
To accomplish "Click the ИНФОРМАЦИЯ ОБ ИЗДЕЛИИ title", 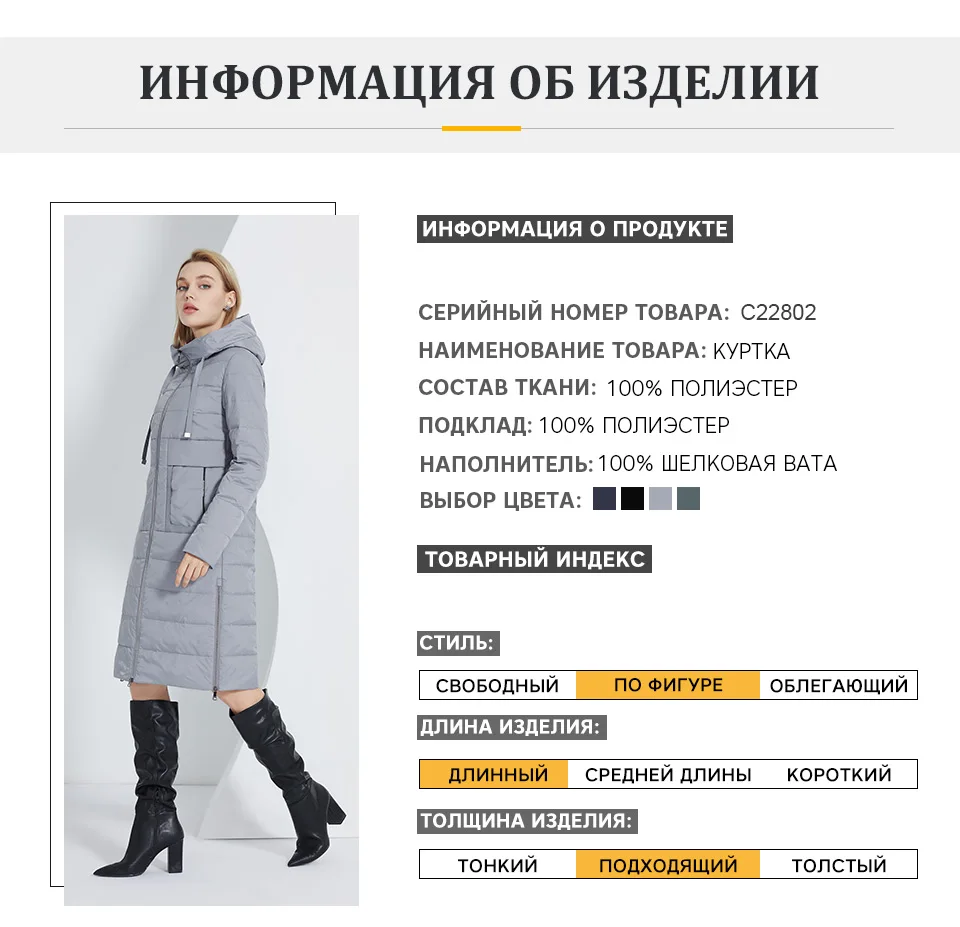I will tap(479, 83).
